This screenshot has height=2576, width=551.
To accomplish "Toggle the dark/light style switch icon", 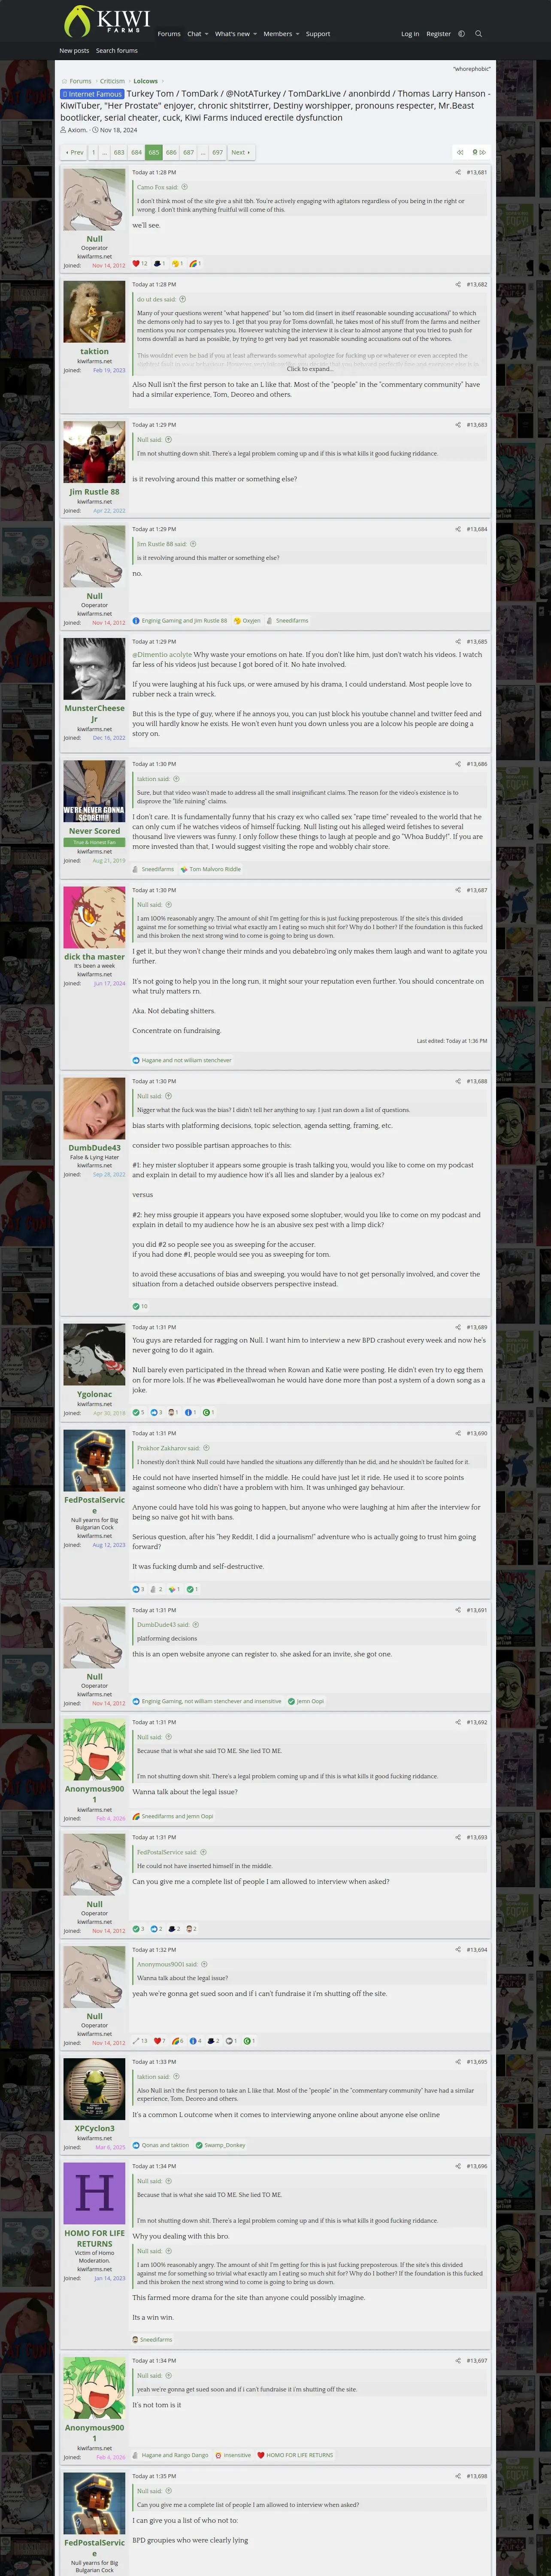I will (461, 34).
